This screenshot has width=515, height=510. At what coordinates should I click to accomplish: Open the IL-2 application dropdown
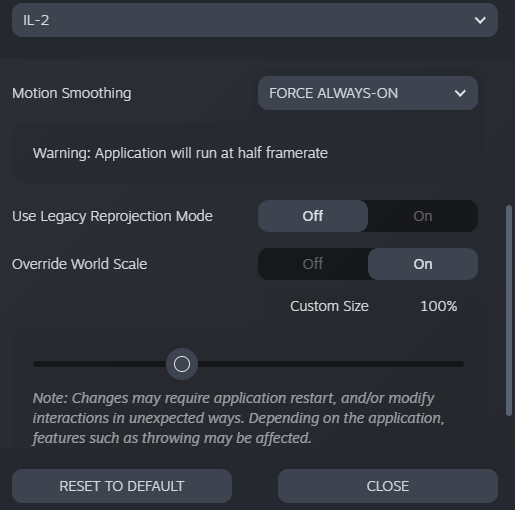coord(255,20)
